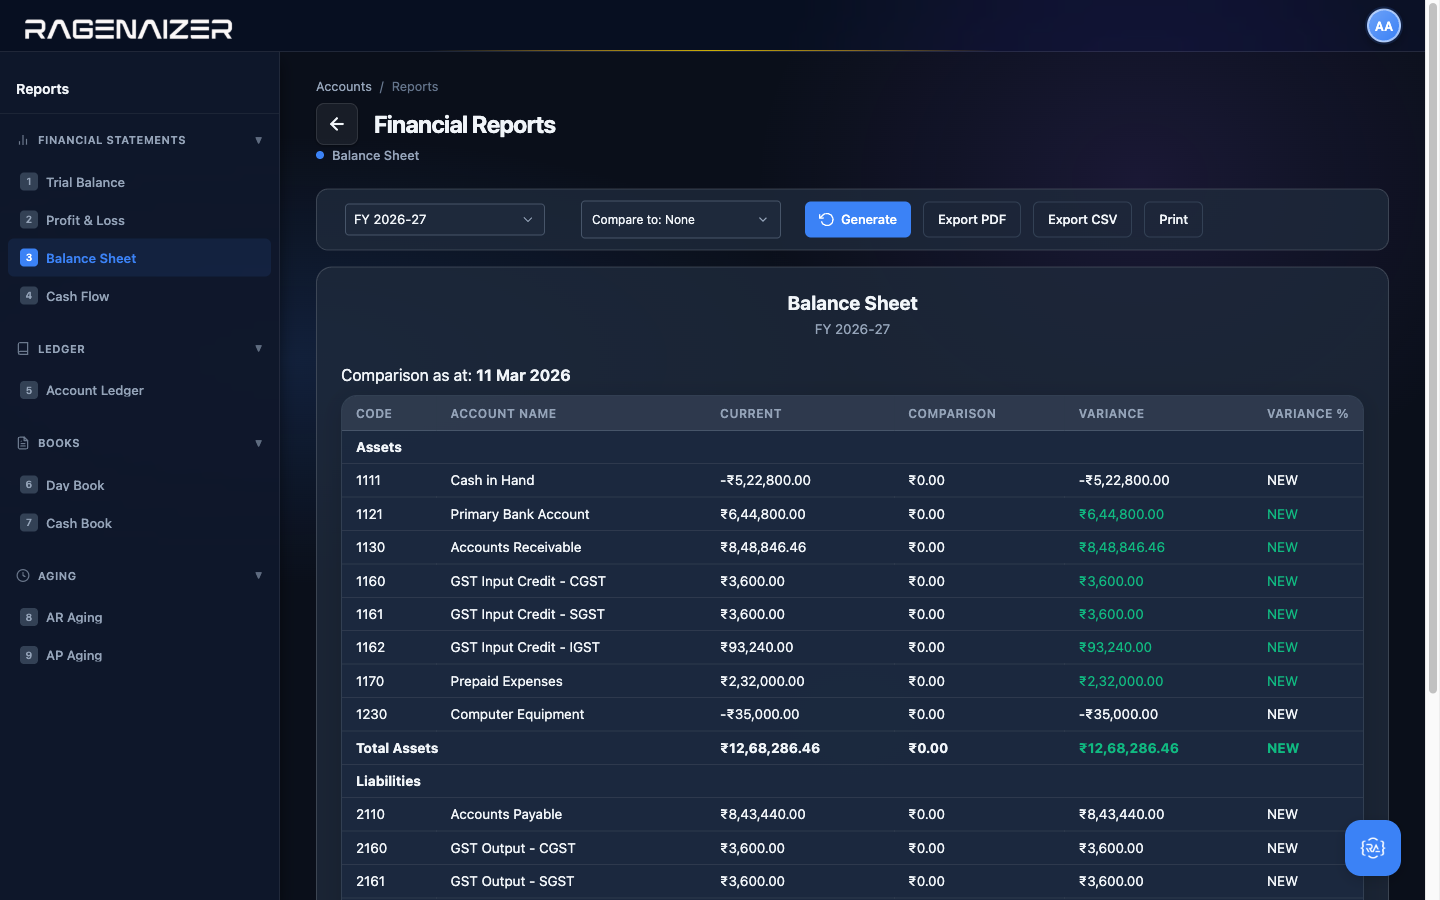The width and height of the screenshot is (1440, 900).
Task: Click the CODE column header
Action: click(x=374, y=414)
